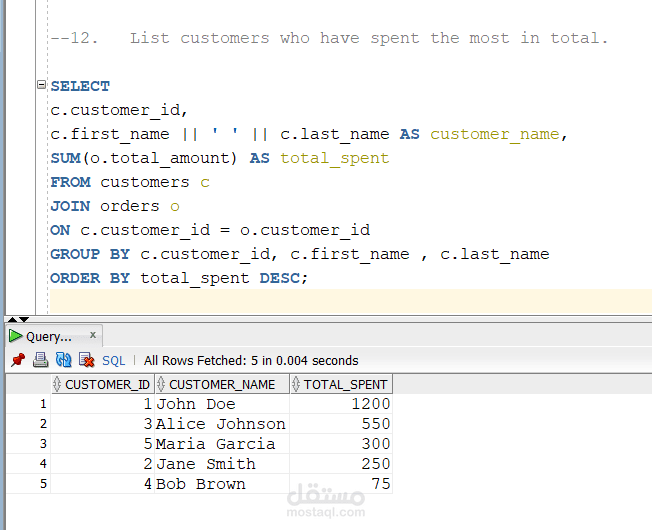Click the 1200 total spent cell
This screenshot has height=530, width=652.
[340, 404]
